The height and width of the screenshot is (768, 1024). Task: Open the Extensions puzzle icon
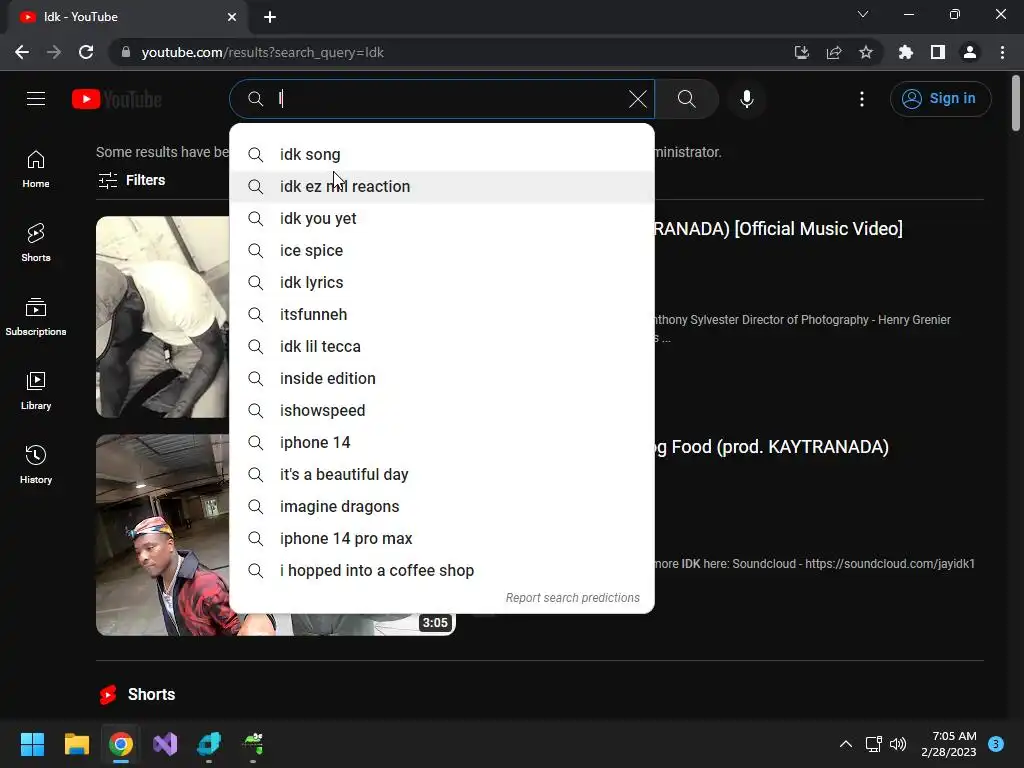(x=906, y=52)
